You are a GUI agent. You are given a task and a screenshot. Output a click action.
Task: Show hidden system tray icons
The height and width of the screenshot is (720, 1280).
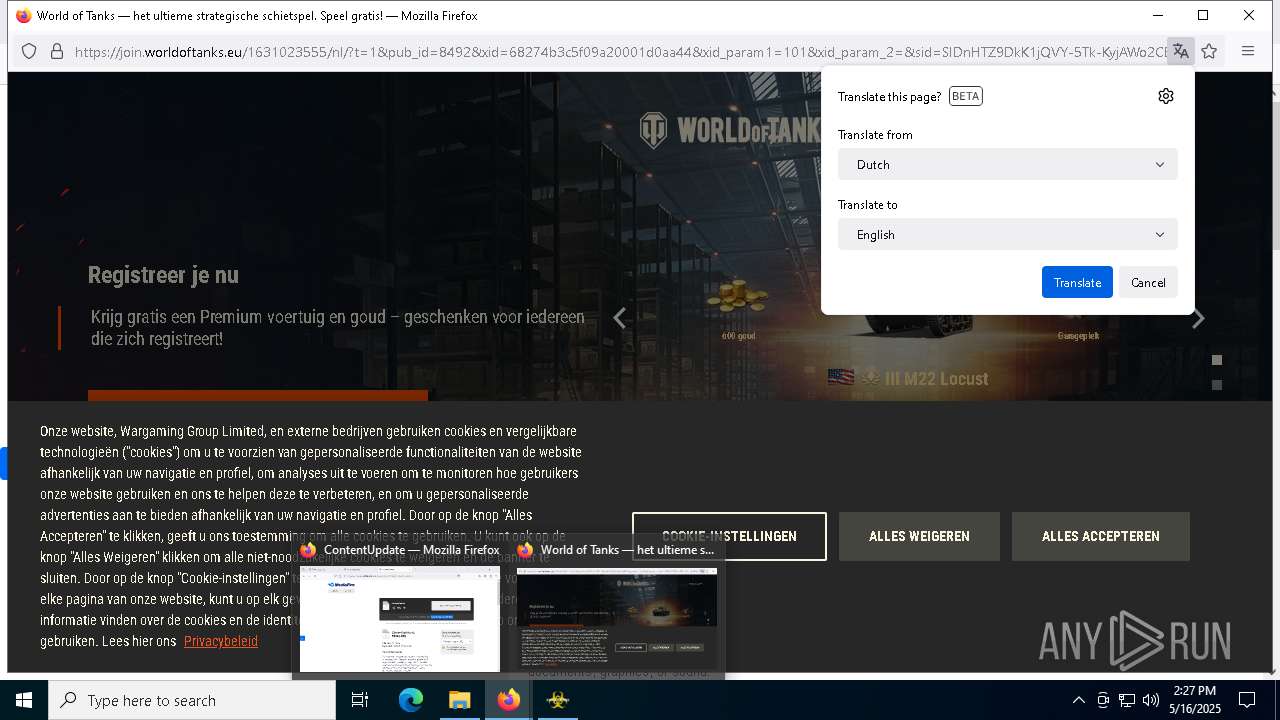[1078, 700]
